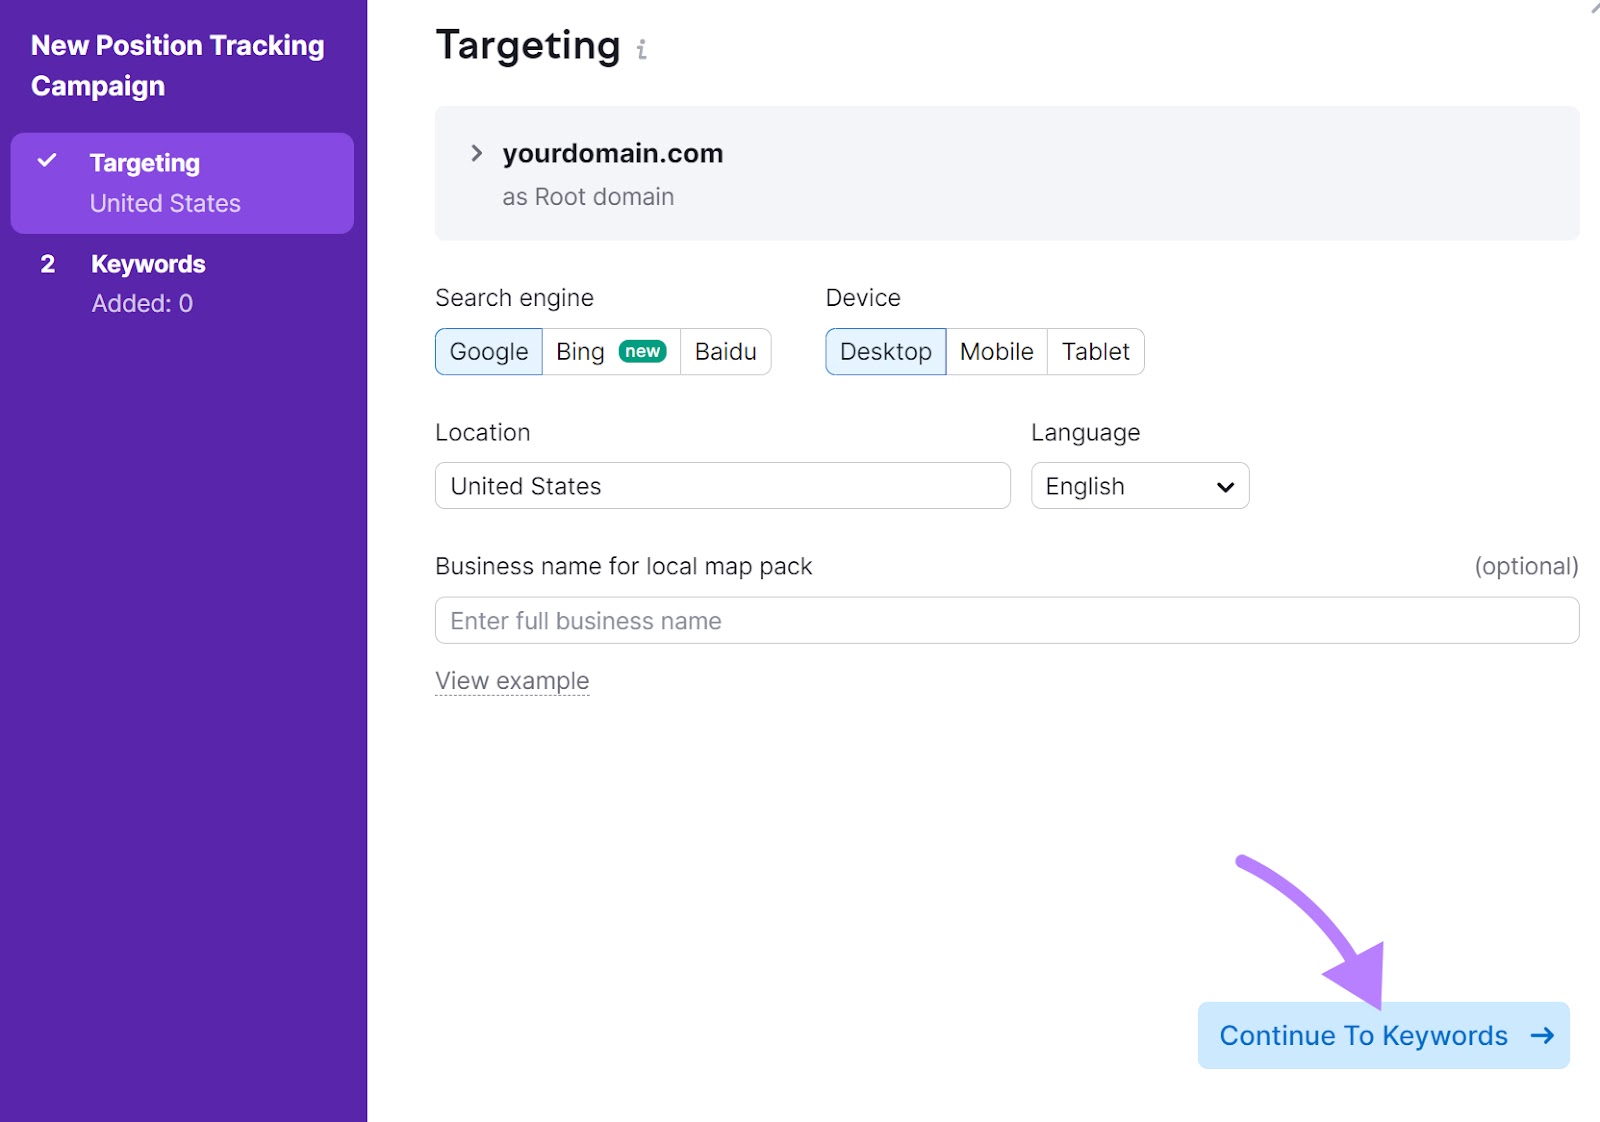Click the info icon beside Targeting heading

[641, 49]
